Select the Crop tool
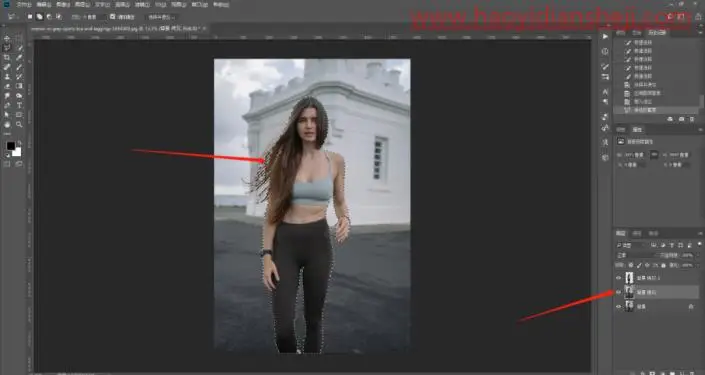Screen dimensions: 705x375 (x=7, y=58)
